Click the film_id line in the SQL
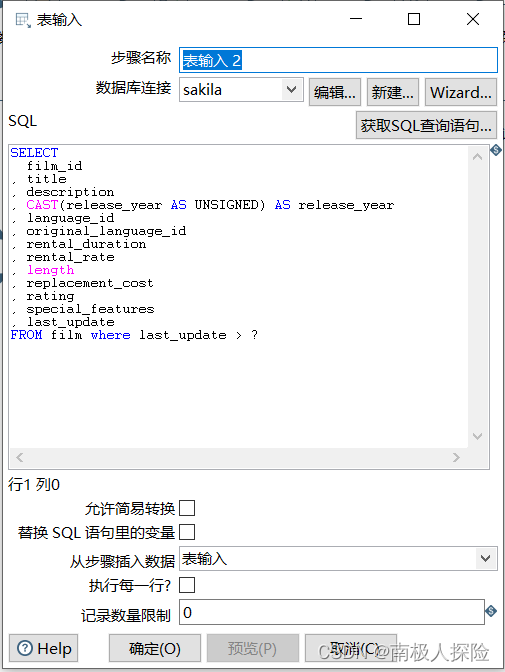The image size is (505, 672). coord(54,166)
